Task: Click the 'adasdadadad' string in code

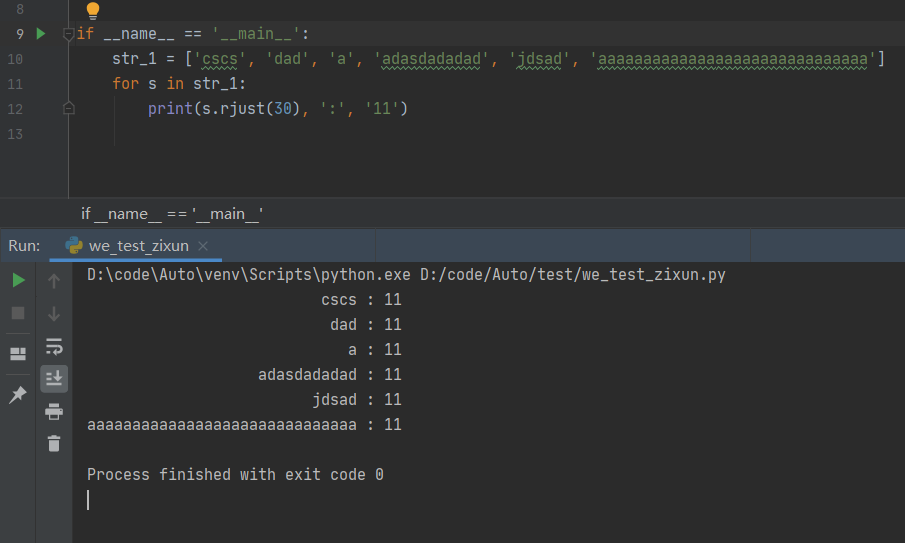Action: coord(432,59)
